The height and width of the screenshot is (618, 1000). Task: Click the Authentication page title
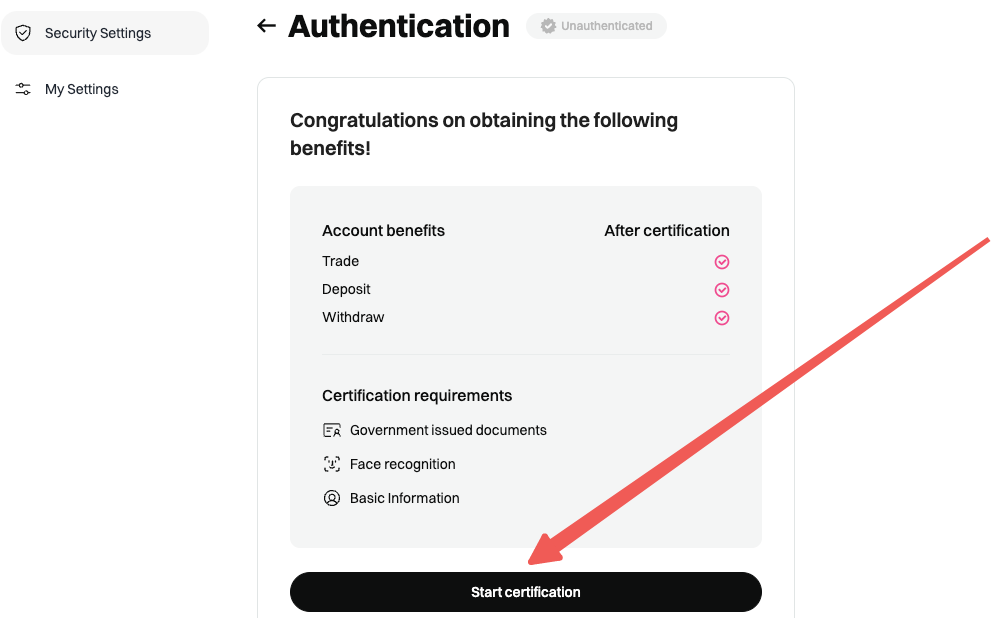tap(399, 26)
